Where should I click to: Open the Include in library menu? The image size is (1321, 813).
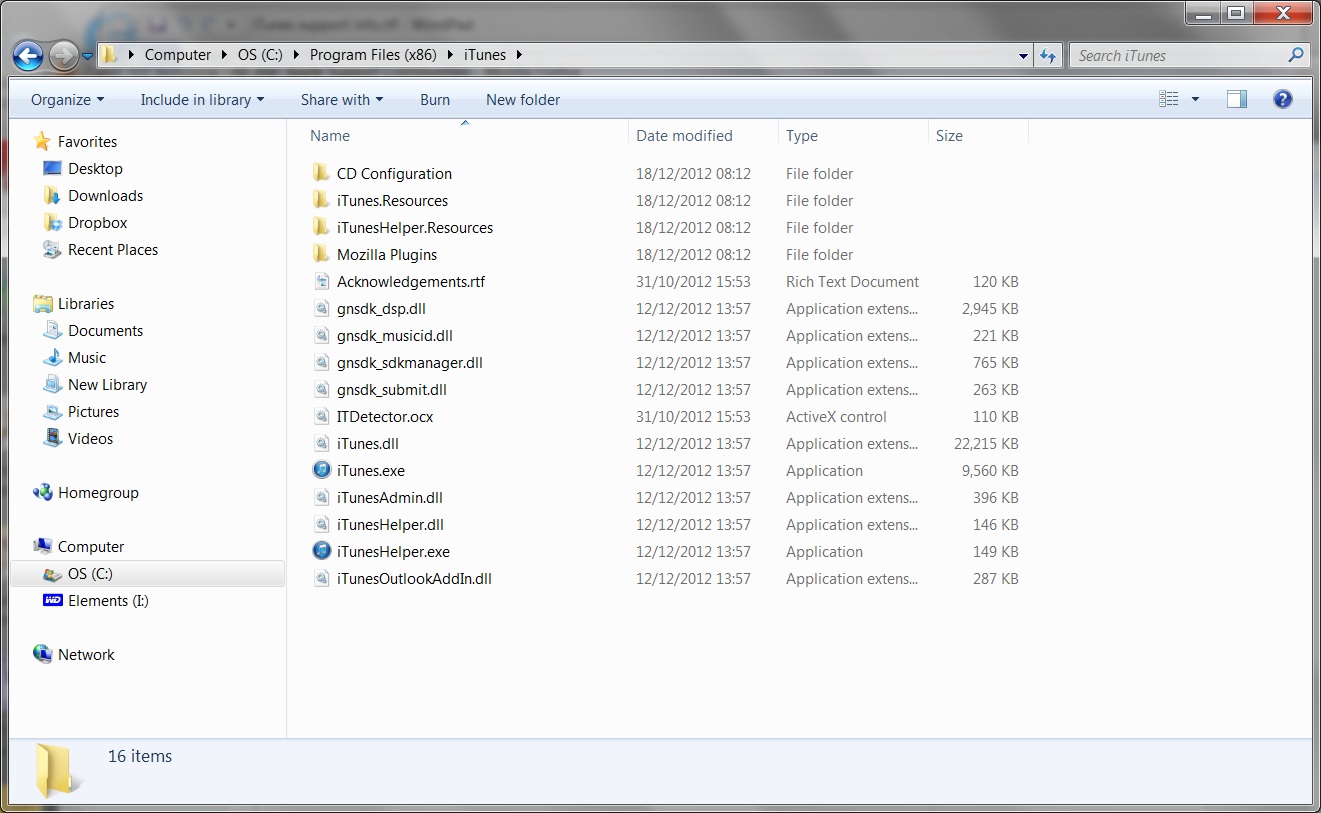click(x=202, y=100)
